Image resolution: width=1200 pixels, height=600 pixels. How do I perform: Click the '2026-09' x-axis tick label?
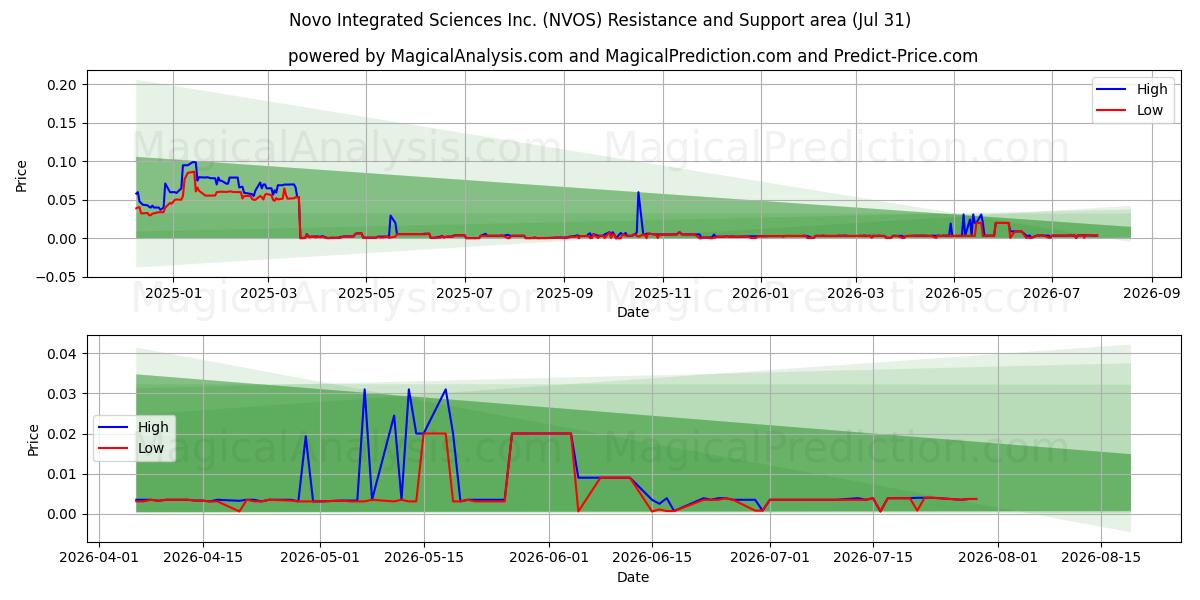click(x=1151, y=294)
